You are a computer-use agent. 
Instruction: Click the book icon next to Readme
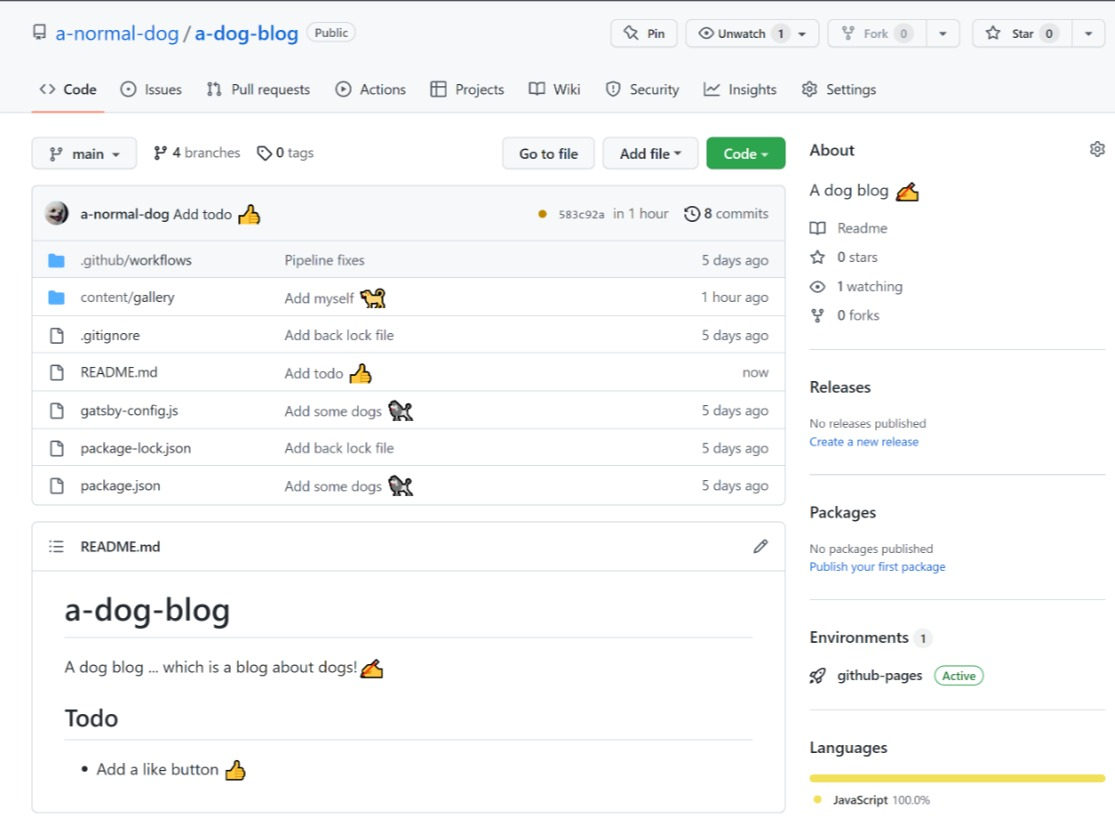[818, 228]
